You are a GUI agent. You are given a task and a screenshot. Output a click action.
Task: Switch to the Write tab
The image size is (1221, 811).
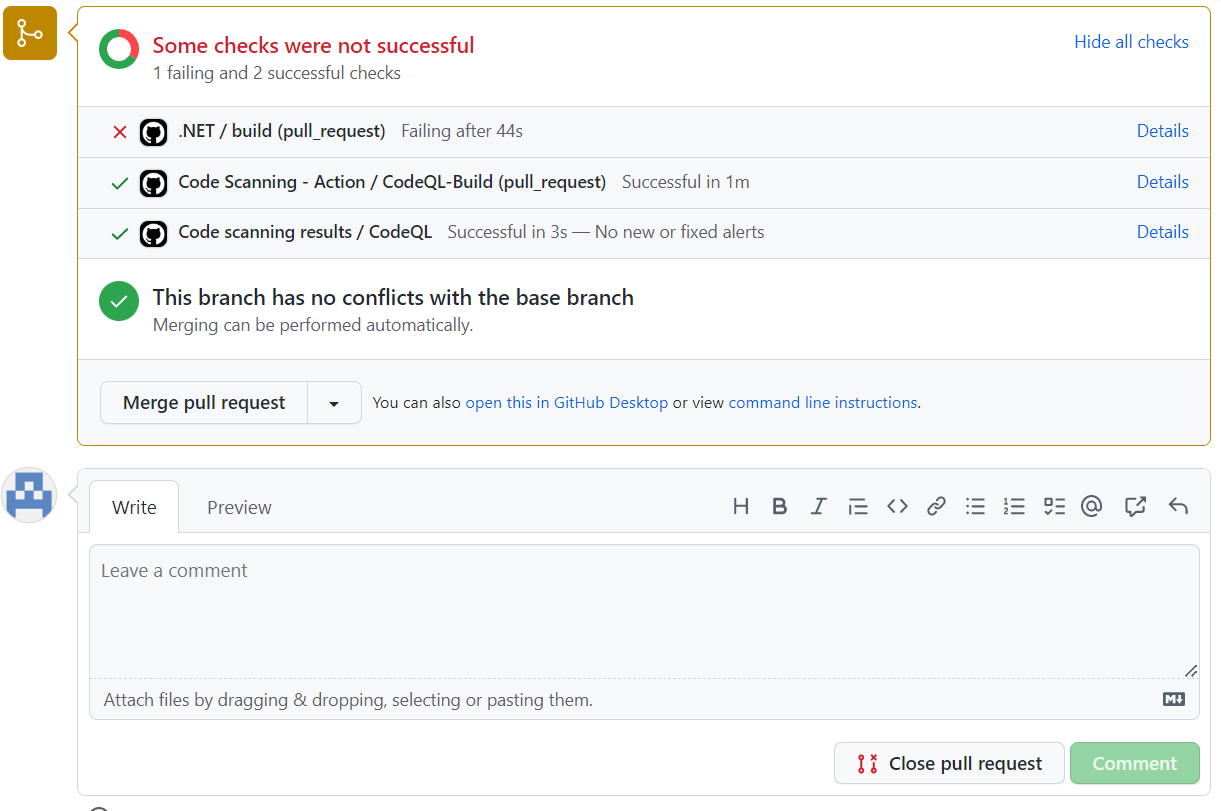134,507
